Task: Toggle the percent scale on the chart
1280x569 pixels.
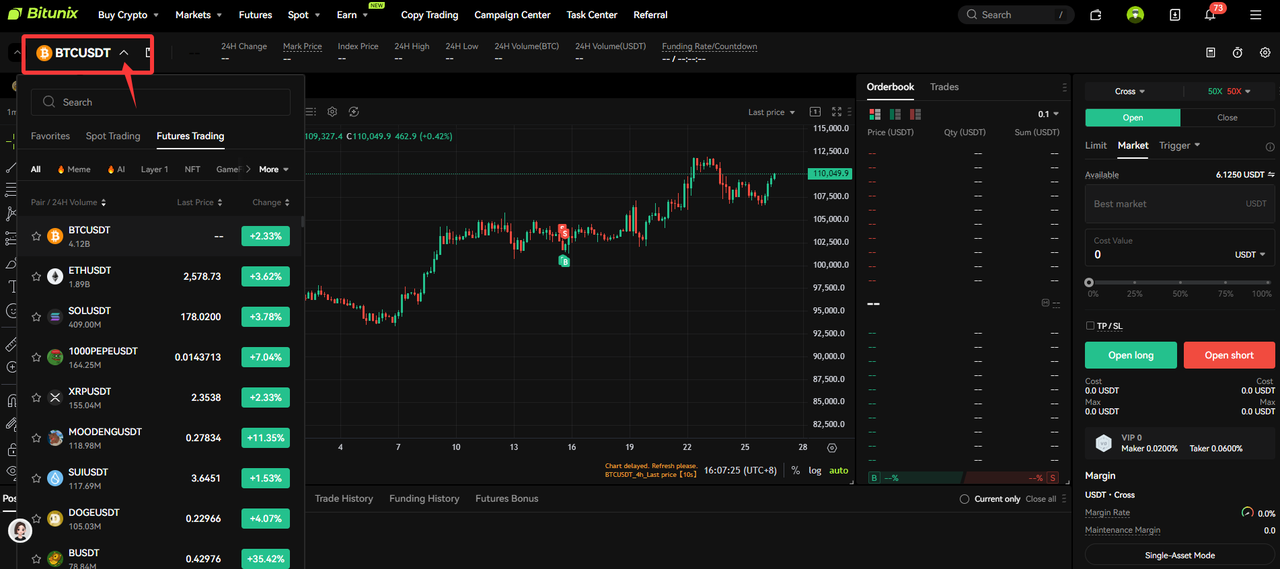Action: tap(796, 470)
